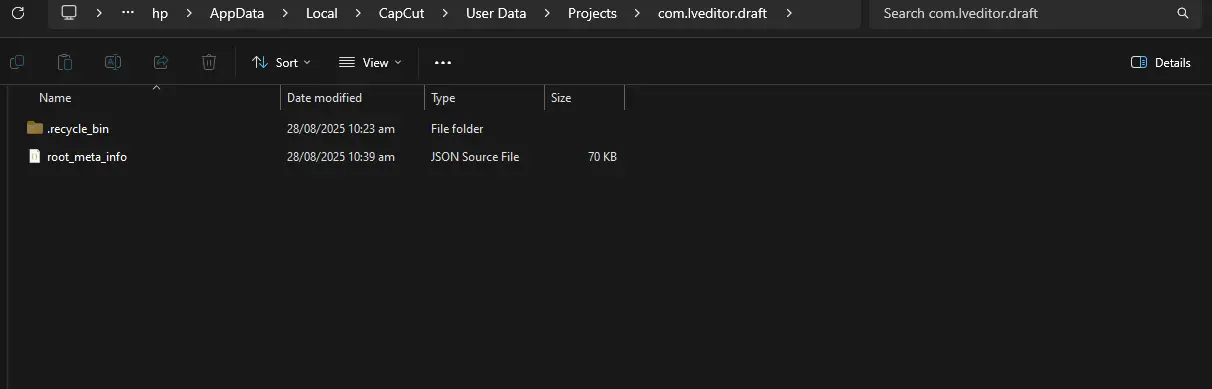The image size is (1212, 389).
Task: Select the com.lveditor.draft breadcrumb
Action: 712,13
